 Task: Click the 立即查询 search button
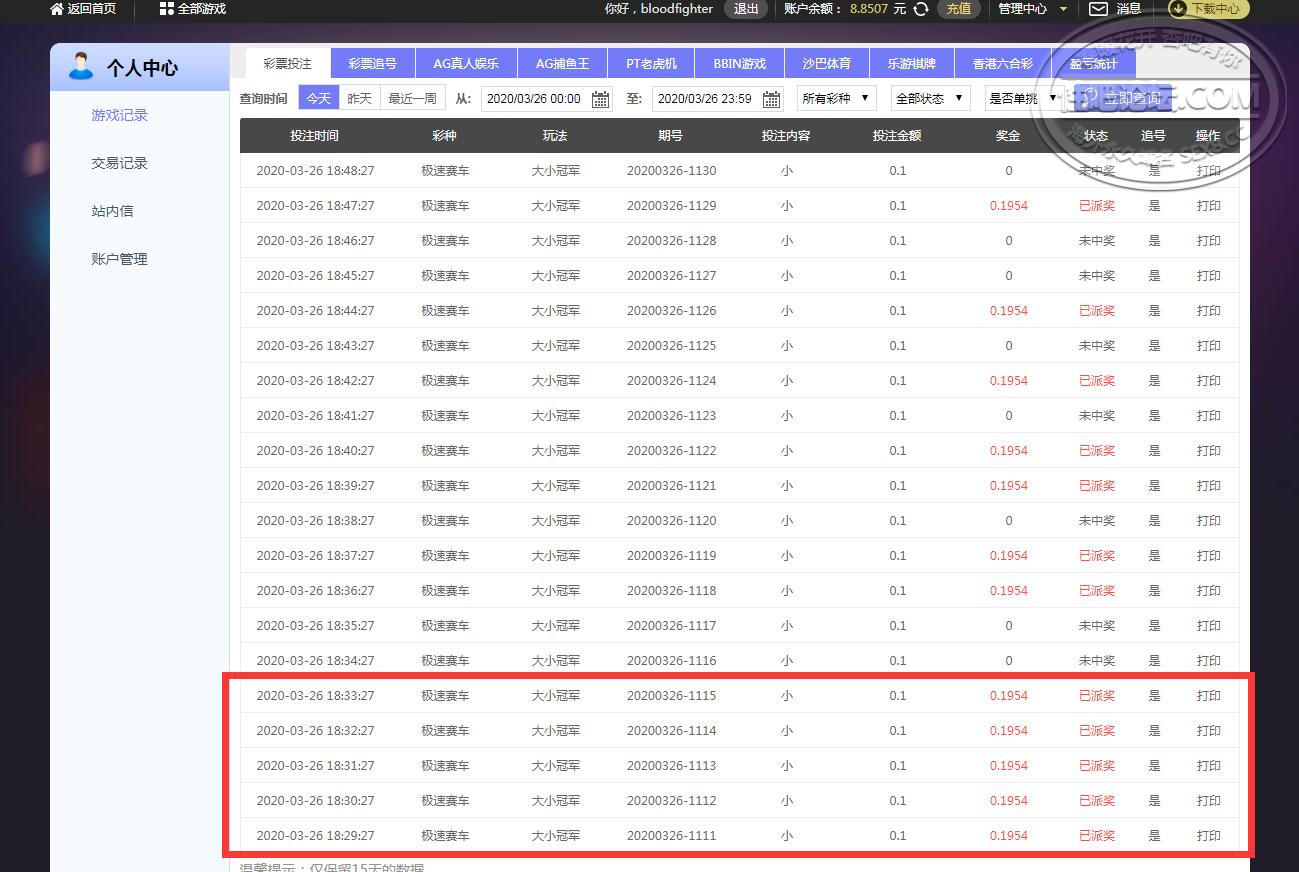click(x=1125, y=98)
